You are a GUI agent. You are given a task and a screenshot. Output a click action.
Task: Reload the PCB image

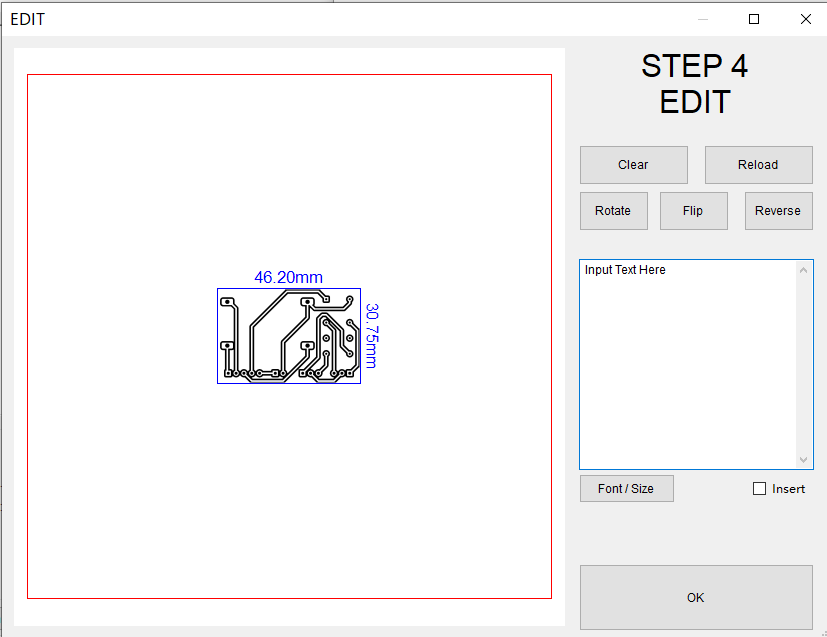pyautogui.click(x=758, y=165)
